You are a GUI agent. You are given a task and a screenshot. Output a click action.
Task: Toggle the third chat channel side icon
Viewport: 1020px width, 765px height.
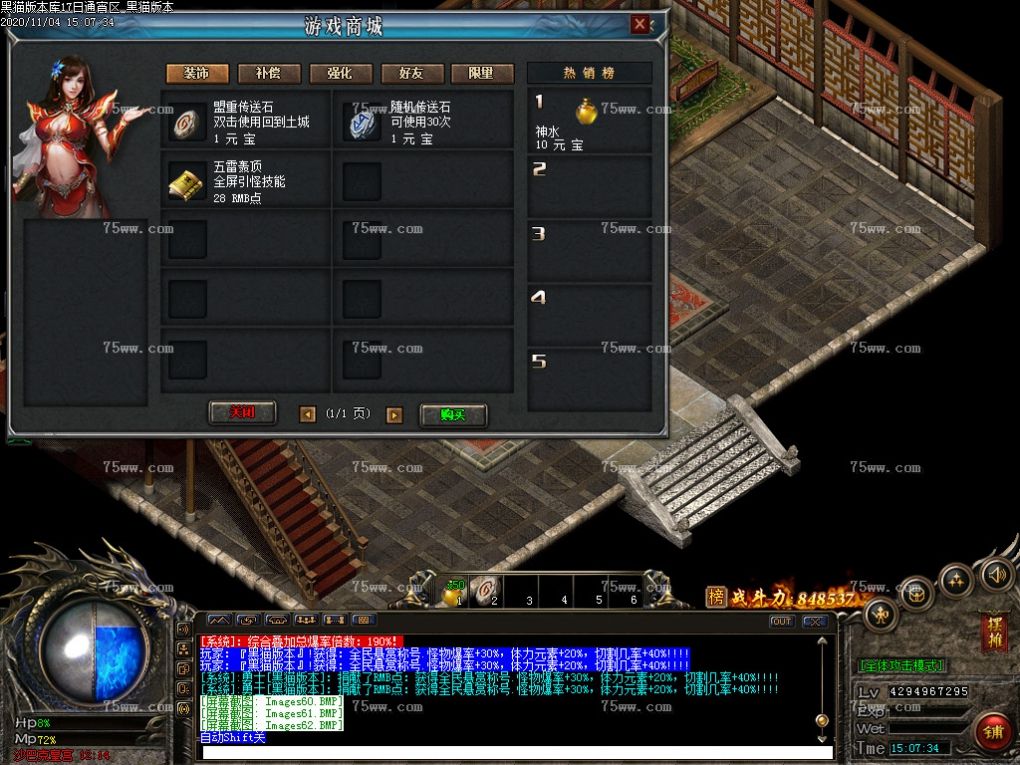183,669
